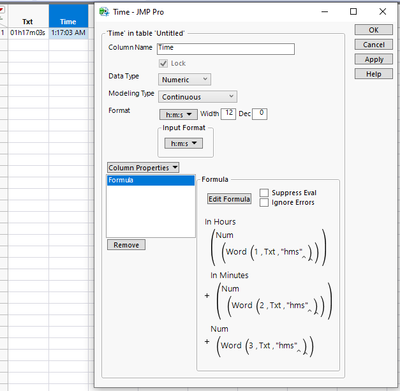Open the Modeling Type Continuous dropdown

pos(198,97)
